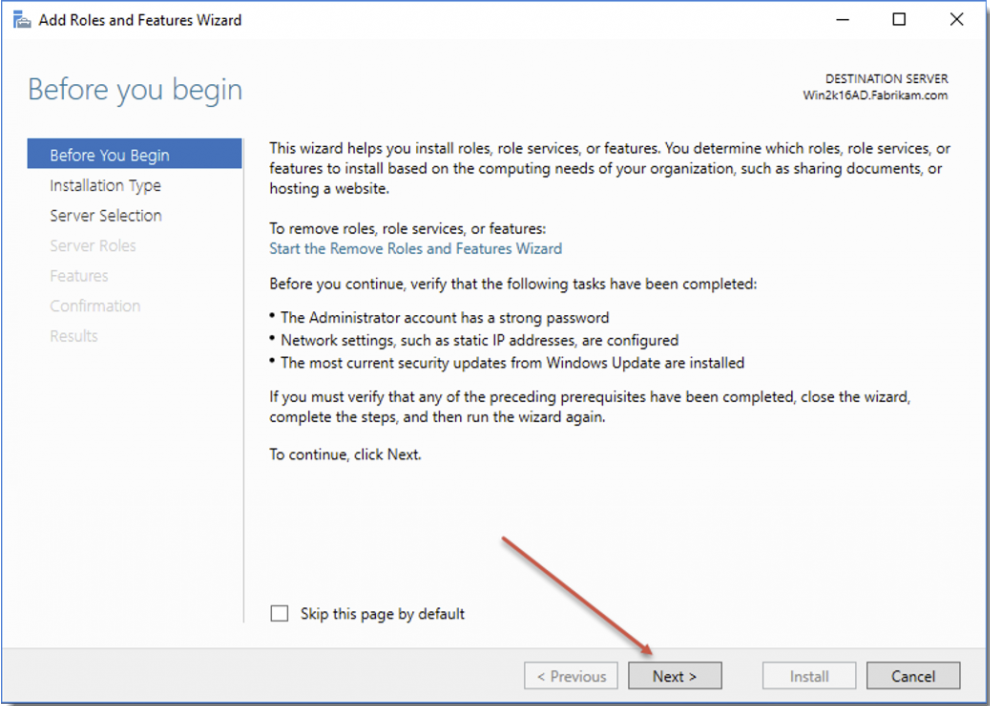Open the Server Selection step
Viewport: 990px width, 706px height.
pyautogui.click(x=106, y=215)
